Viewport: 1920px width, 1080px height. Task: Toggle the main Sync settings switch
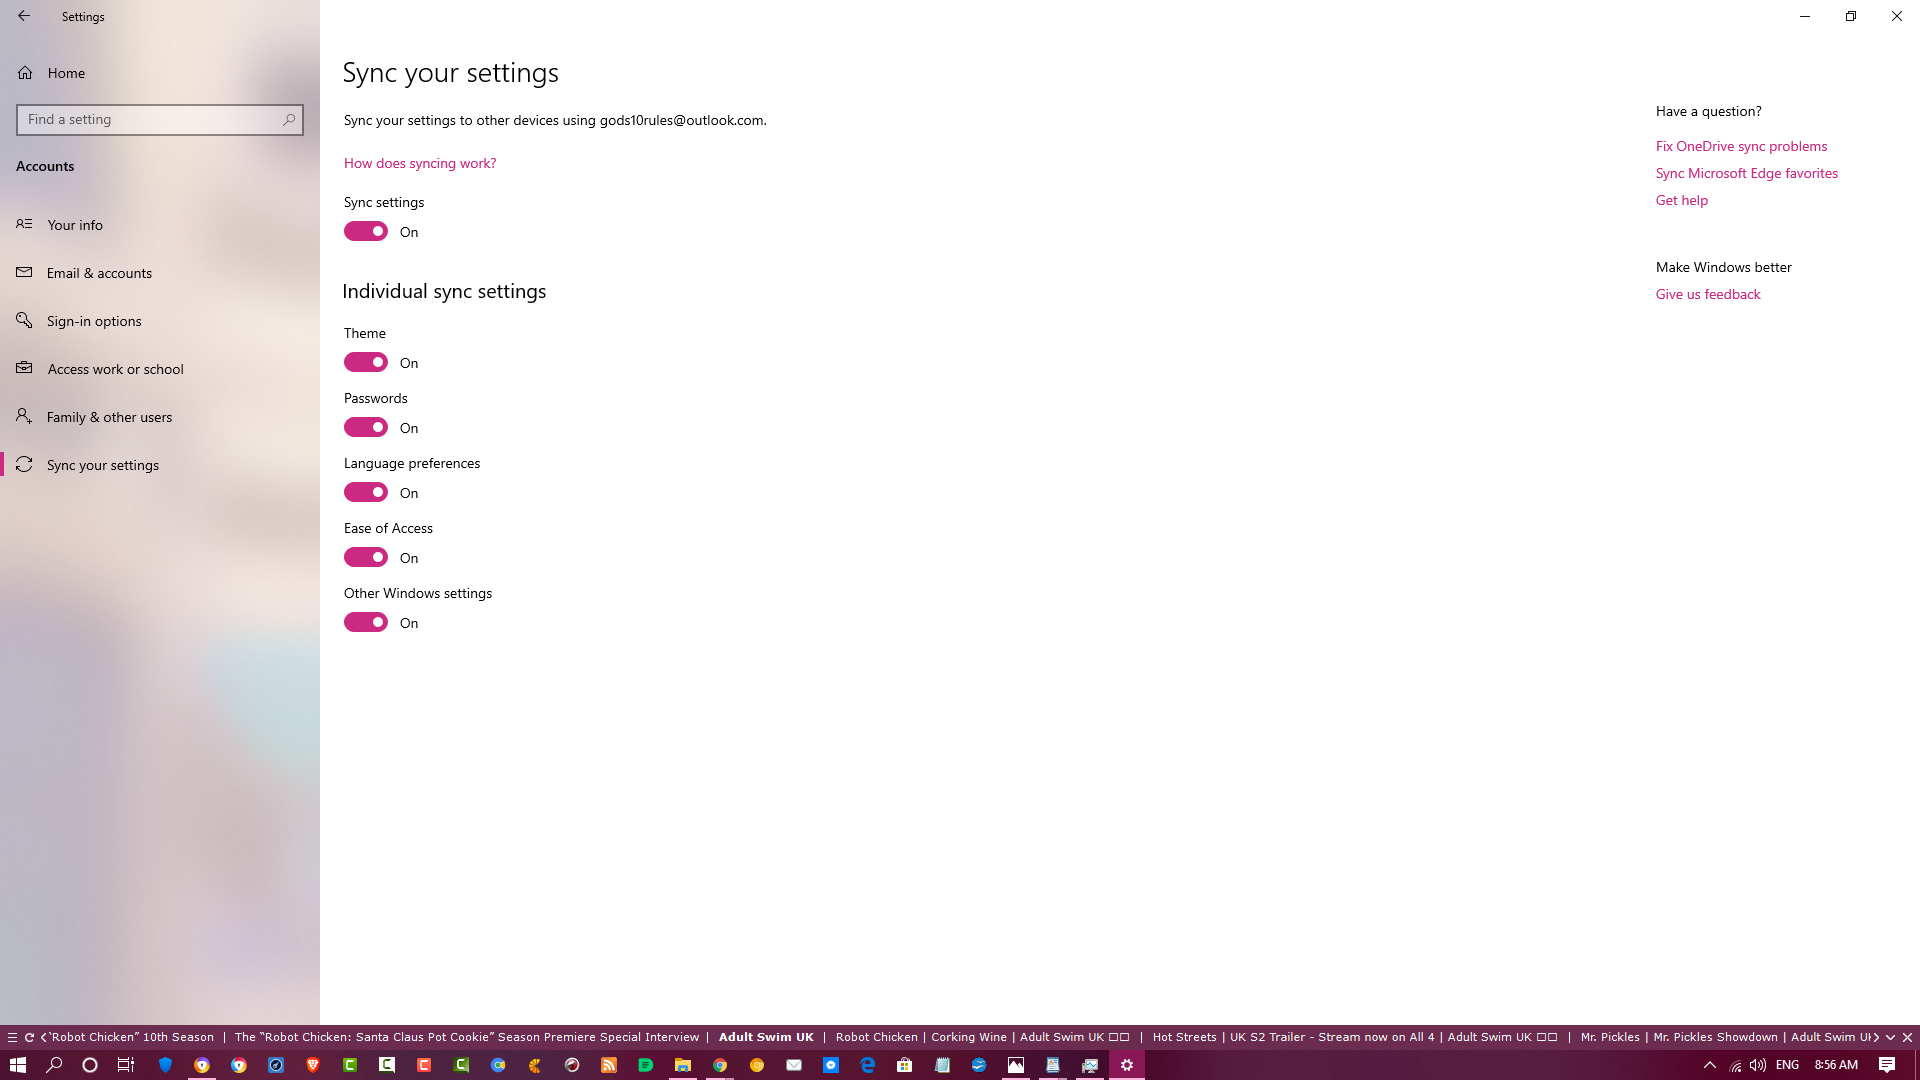coord(366,232)
